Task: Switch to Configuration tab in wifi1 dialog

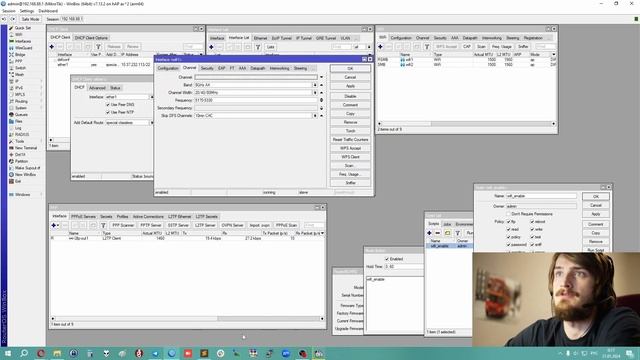Action: (x=168, y=68)
